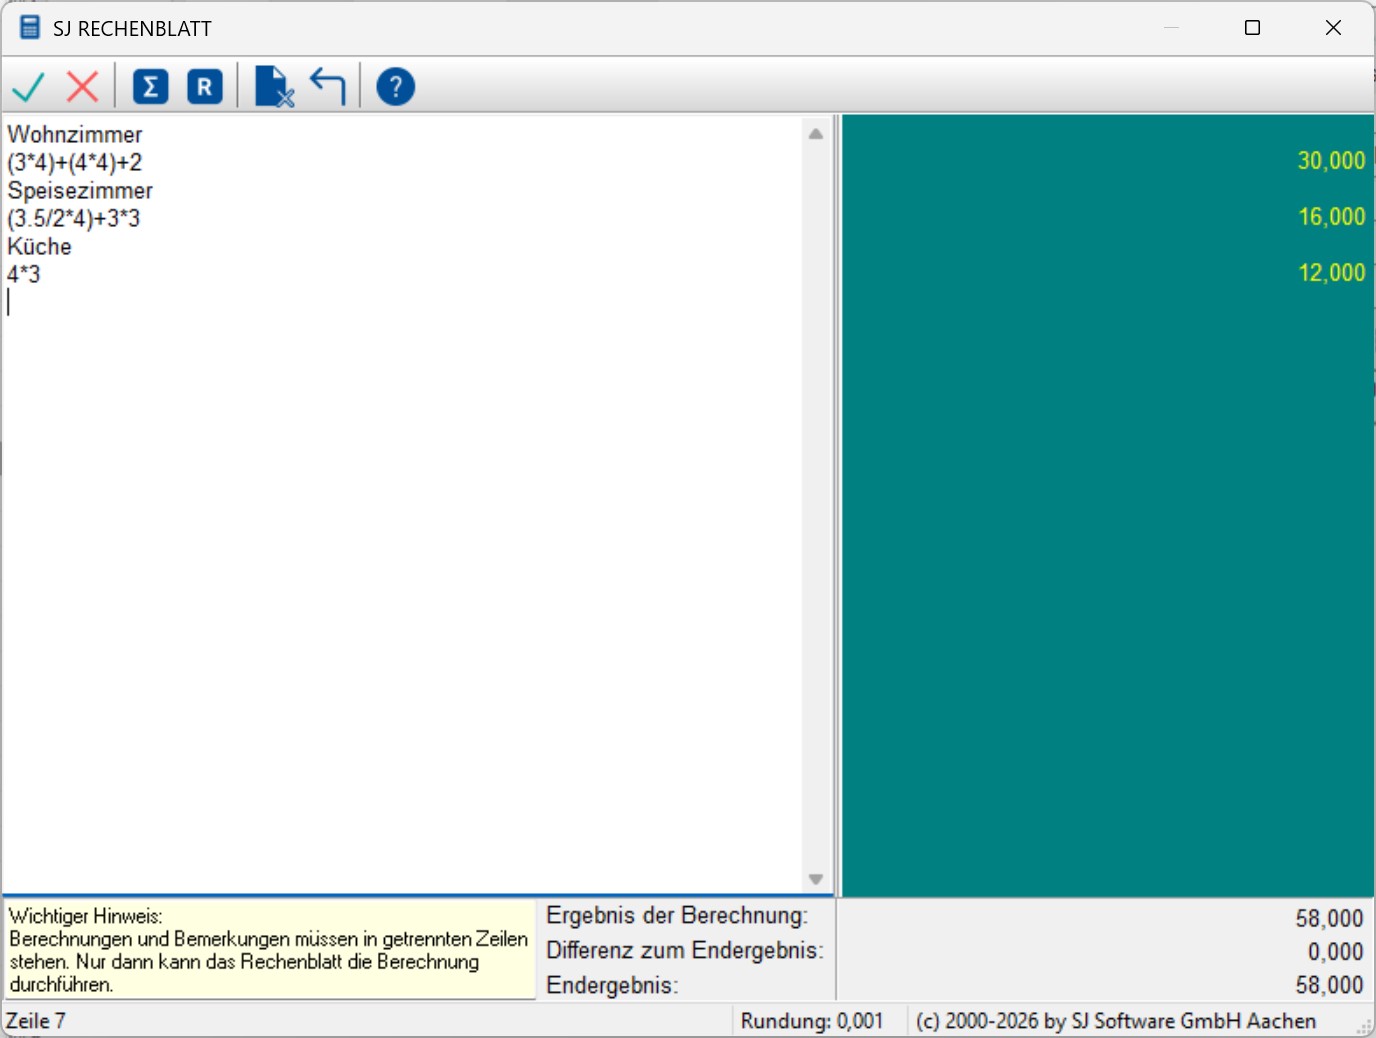Click the Rundung: 0,001 status entry

click(812, 1021)
